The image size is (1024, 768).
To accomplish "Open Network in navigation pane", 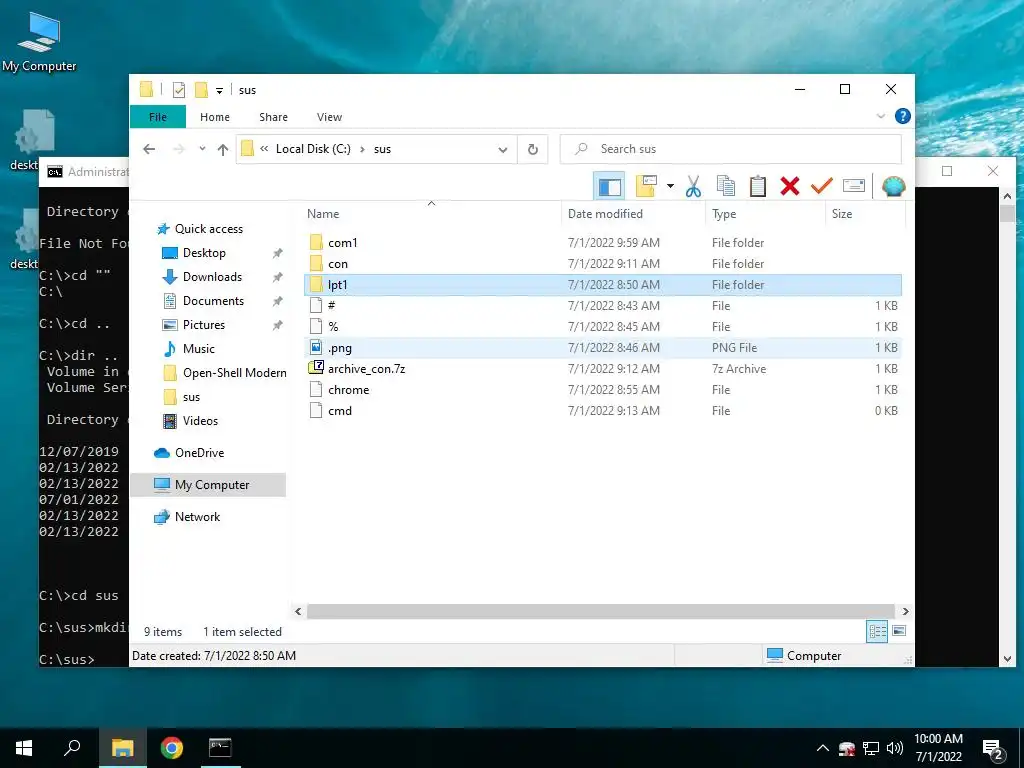I will click(197, 517).
